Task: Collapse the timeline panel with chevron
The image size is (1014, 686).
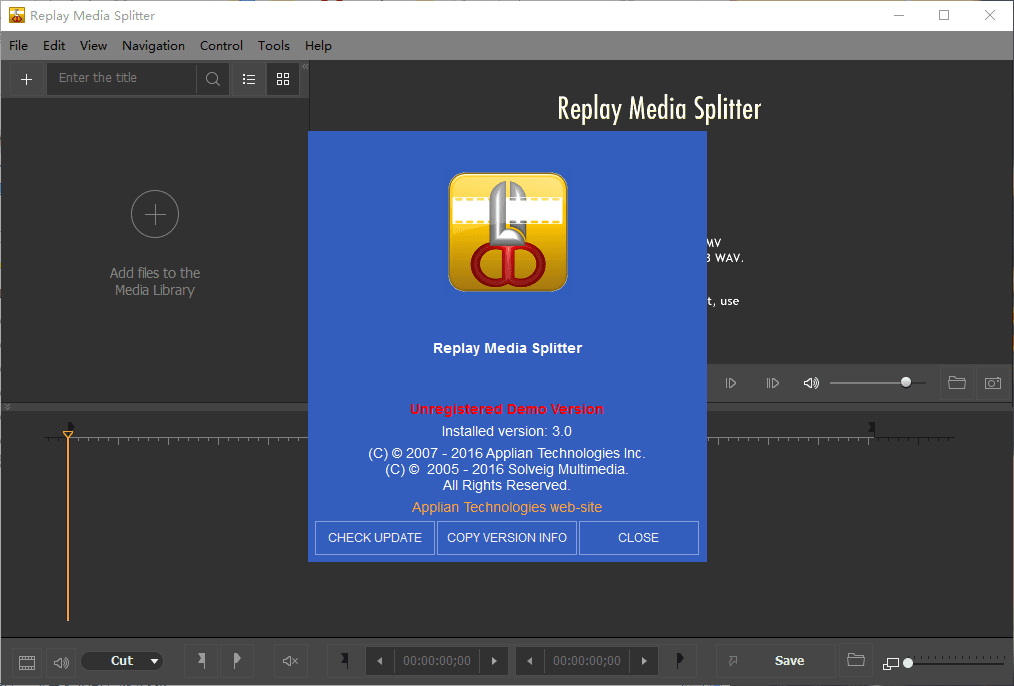Action: pos(7,407)
